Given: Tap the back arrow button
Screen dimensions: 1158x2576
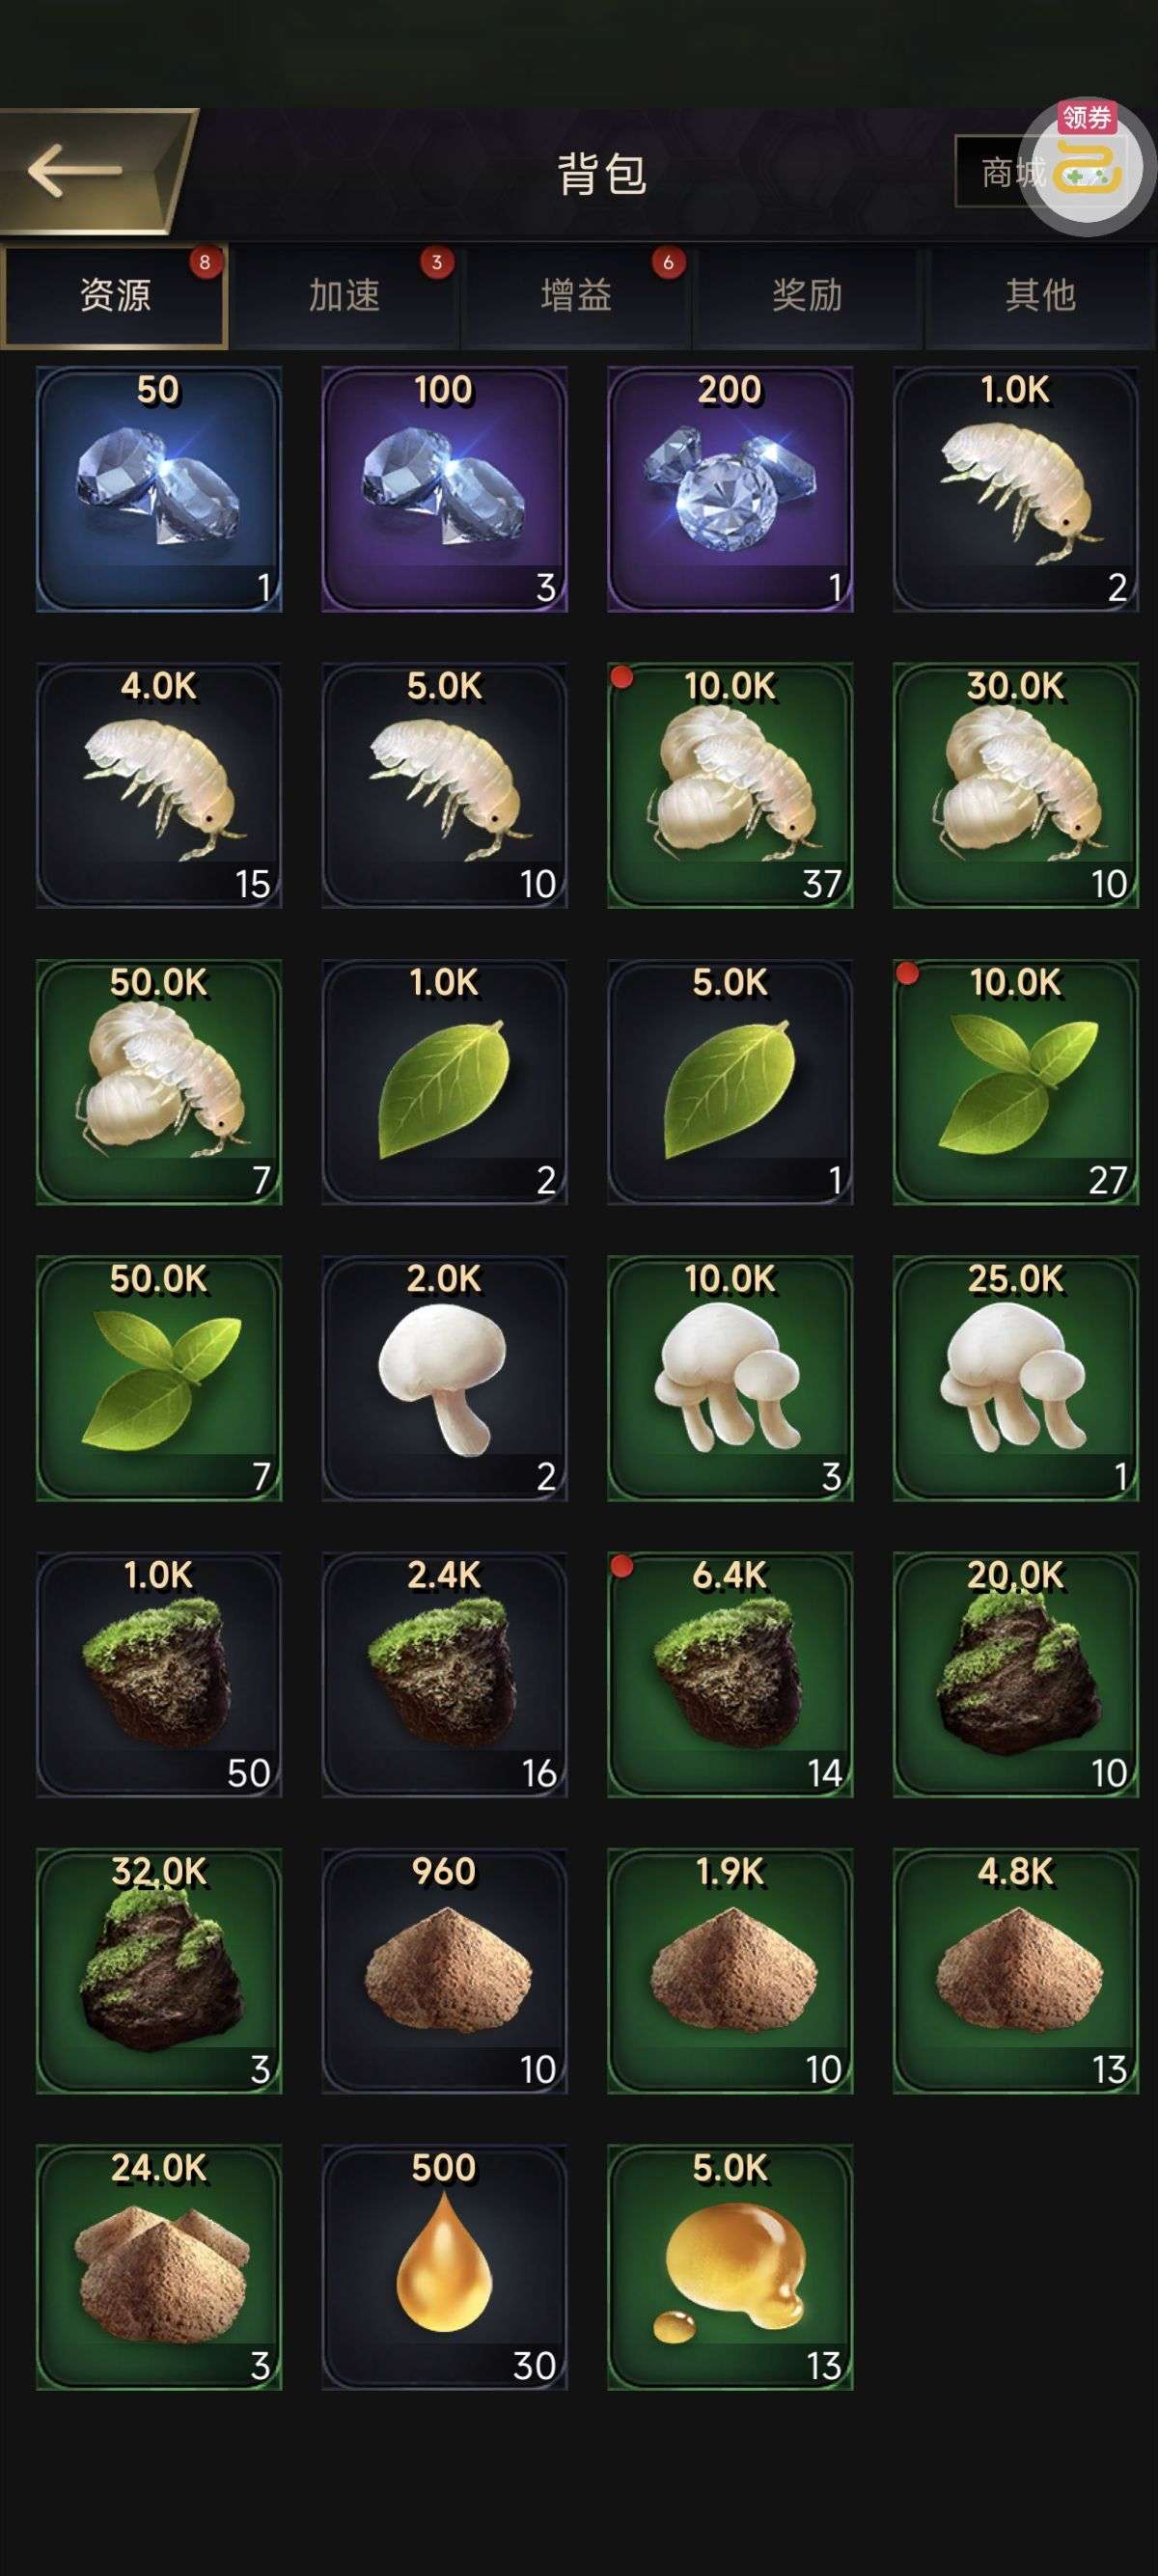Looking at the screenshot, I should tap(95, 170).
